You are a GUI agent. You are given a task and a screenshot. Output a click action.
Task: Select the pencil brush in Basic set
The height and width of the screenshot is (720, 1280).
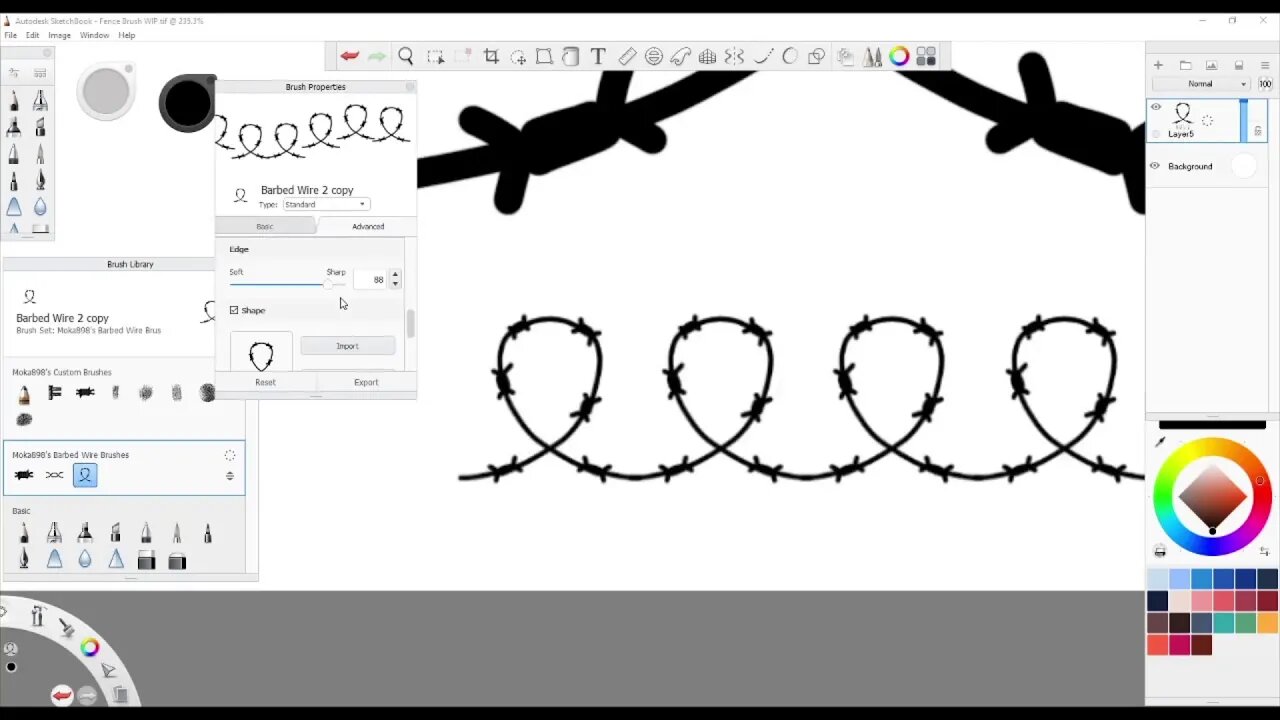pos(24,535)
